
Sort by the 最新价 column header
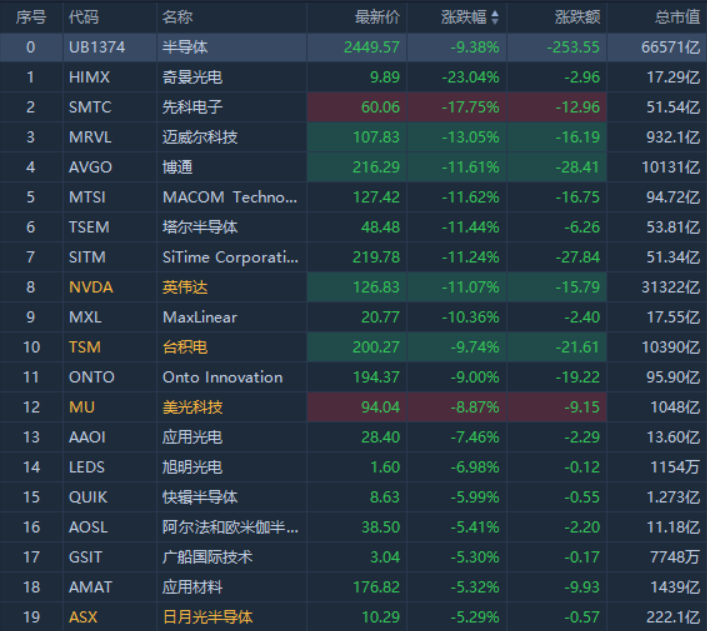[377, 17]
